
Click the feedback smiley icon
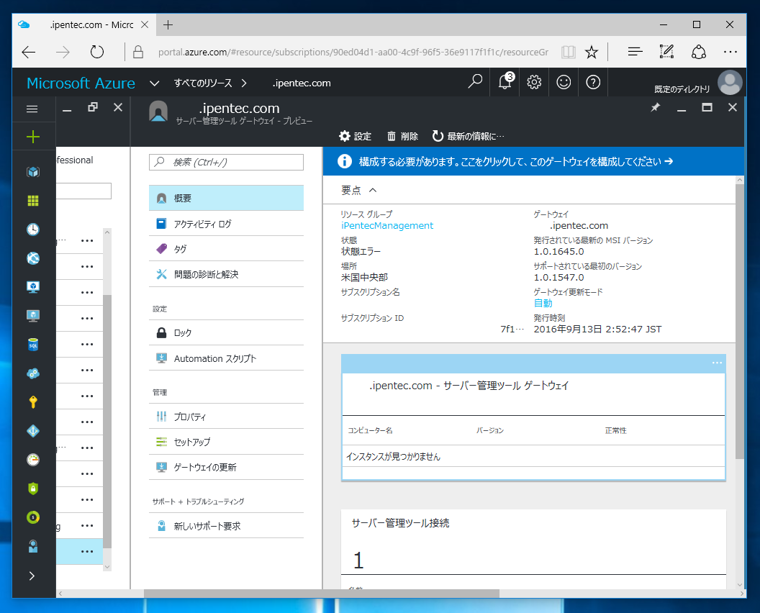coord(563,82)
